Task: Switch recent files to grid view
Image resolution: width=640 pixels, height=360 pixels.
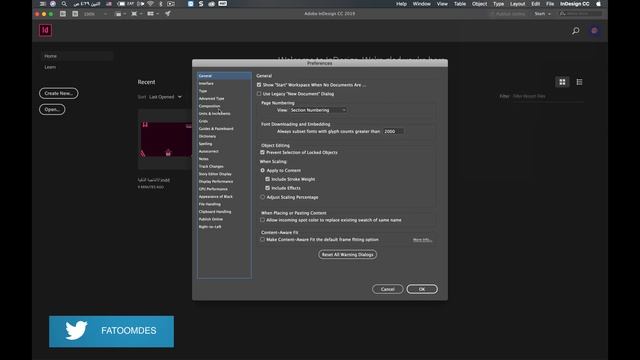Action: [562, 82]
